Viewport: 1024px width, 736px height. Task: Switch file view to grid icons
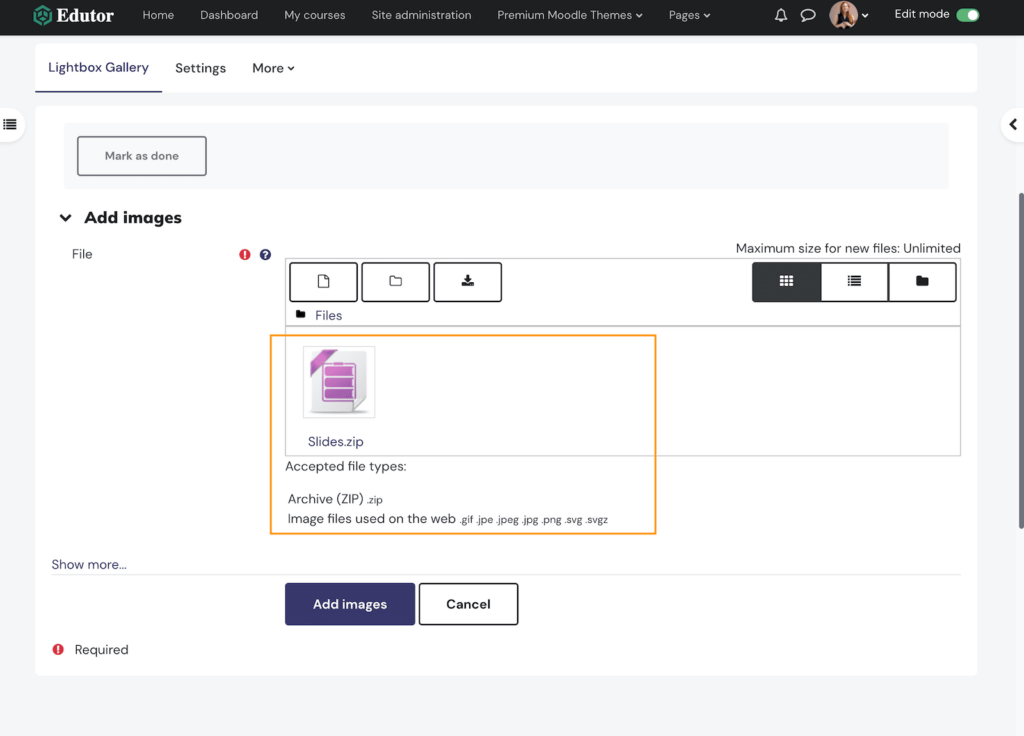click(x=786, y=282)
